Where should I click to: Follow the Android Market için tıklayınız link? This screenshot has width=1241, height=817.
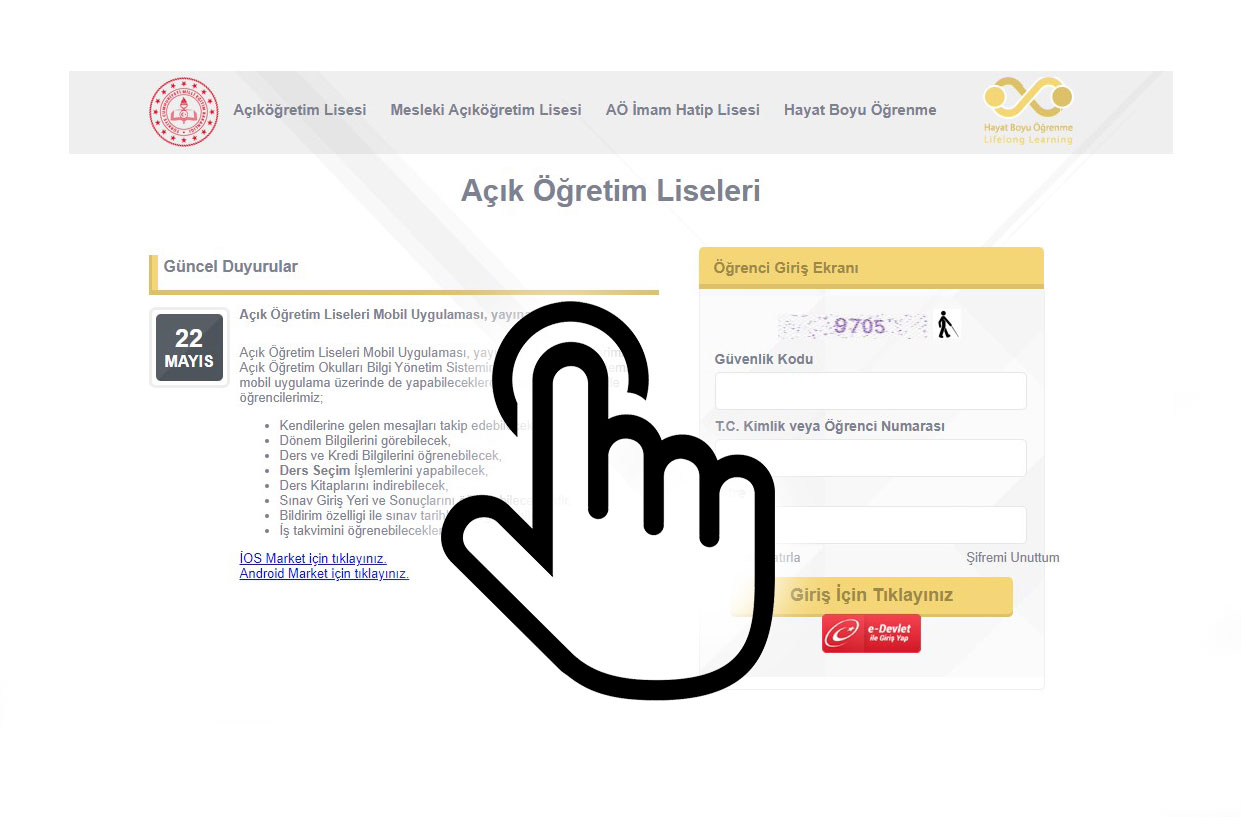tap(324, 573)
